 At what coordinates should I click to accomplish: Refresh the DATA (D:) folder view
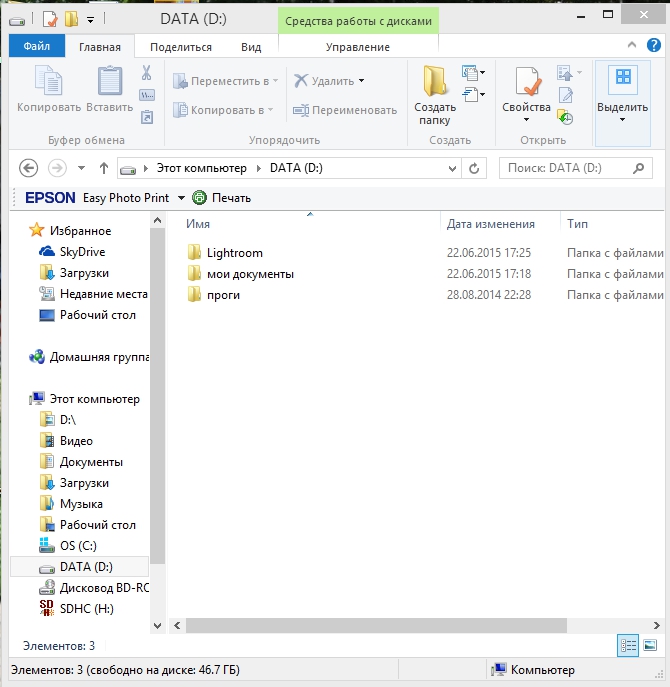pyautogui.click(x=474, y=168)
